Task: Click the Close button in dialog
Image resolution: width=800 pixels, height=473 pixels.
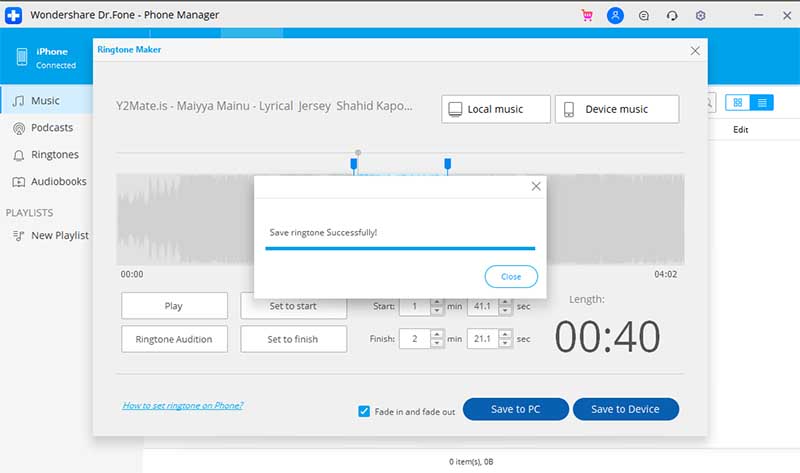Action: (x=511, y=277)
